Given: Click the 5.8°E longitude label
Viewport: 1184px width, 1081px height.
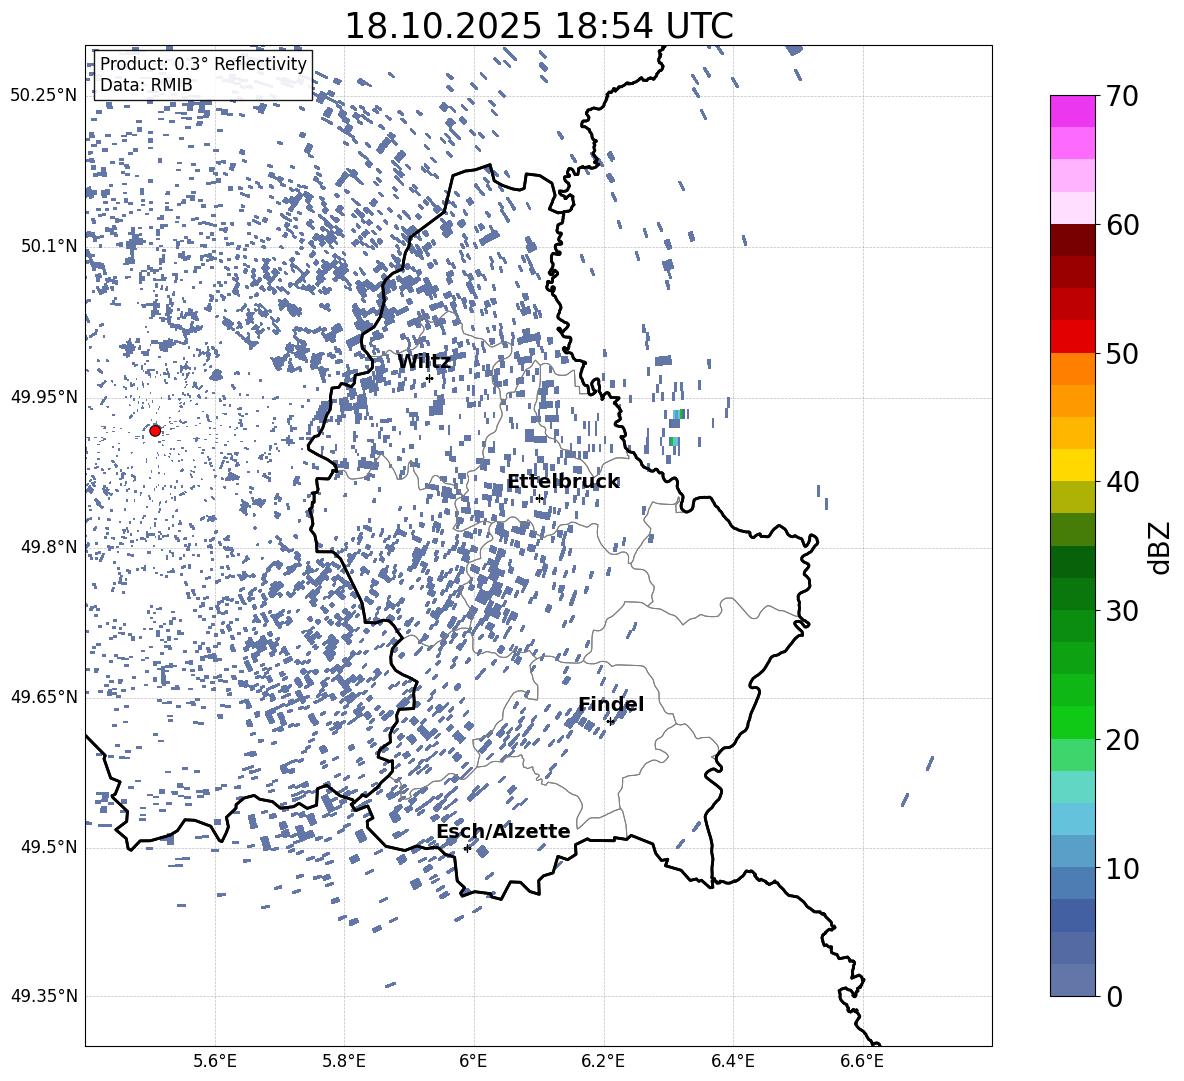Looking at the screenshot, I should [x=344, y=1062].
